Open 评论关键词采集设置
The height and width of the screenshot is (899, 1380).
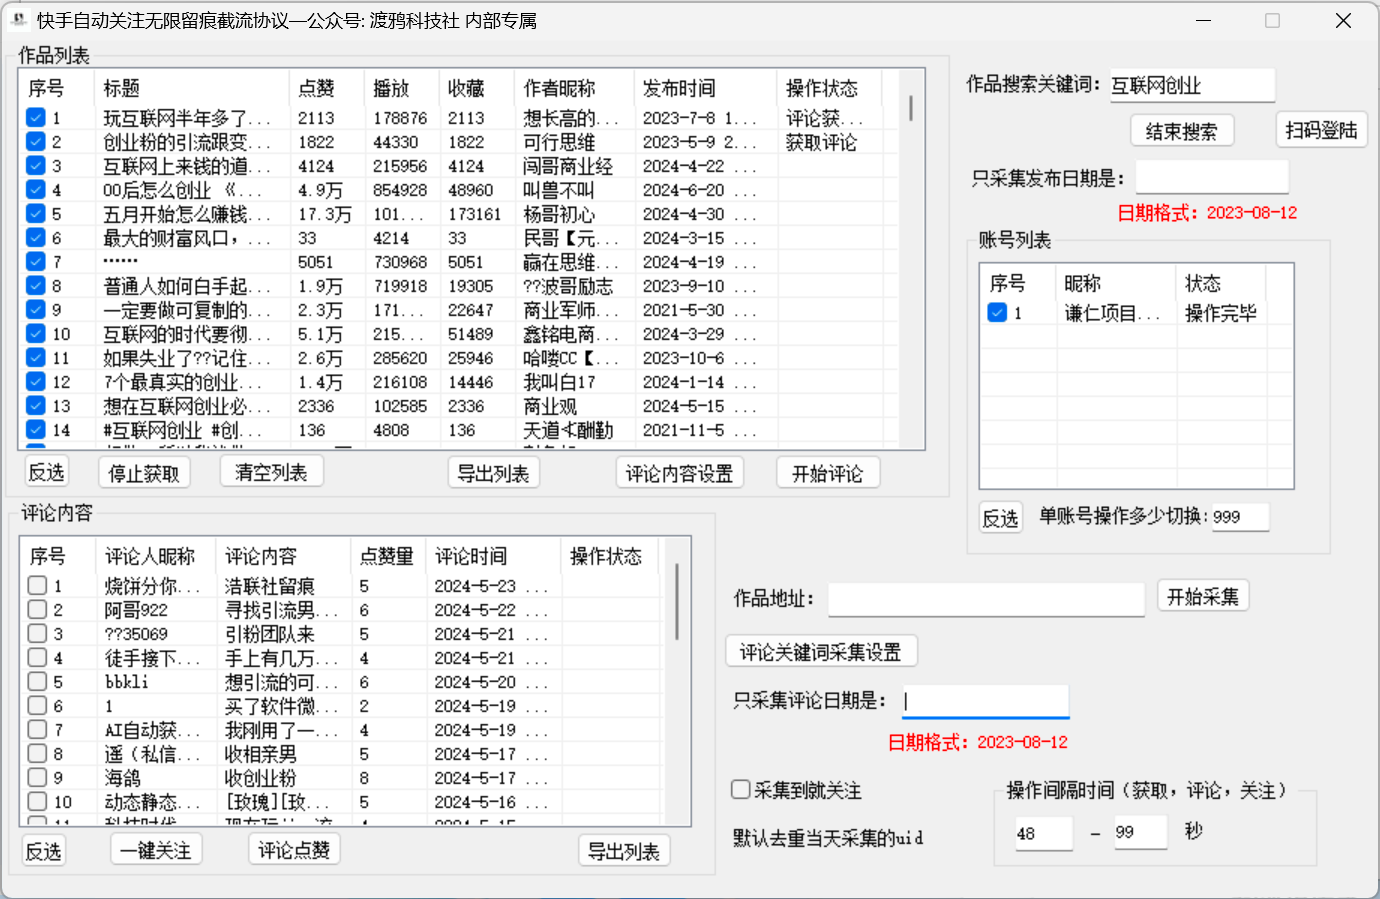tap(820, 653)
